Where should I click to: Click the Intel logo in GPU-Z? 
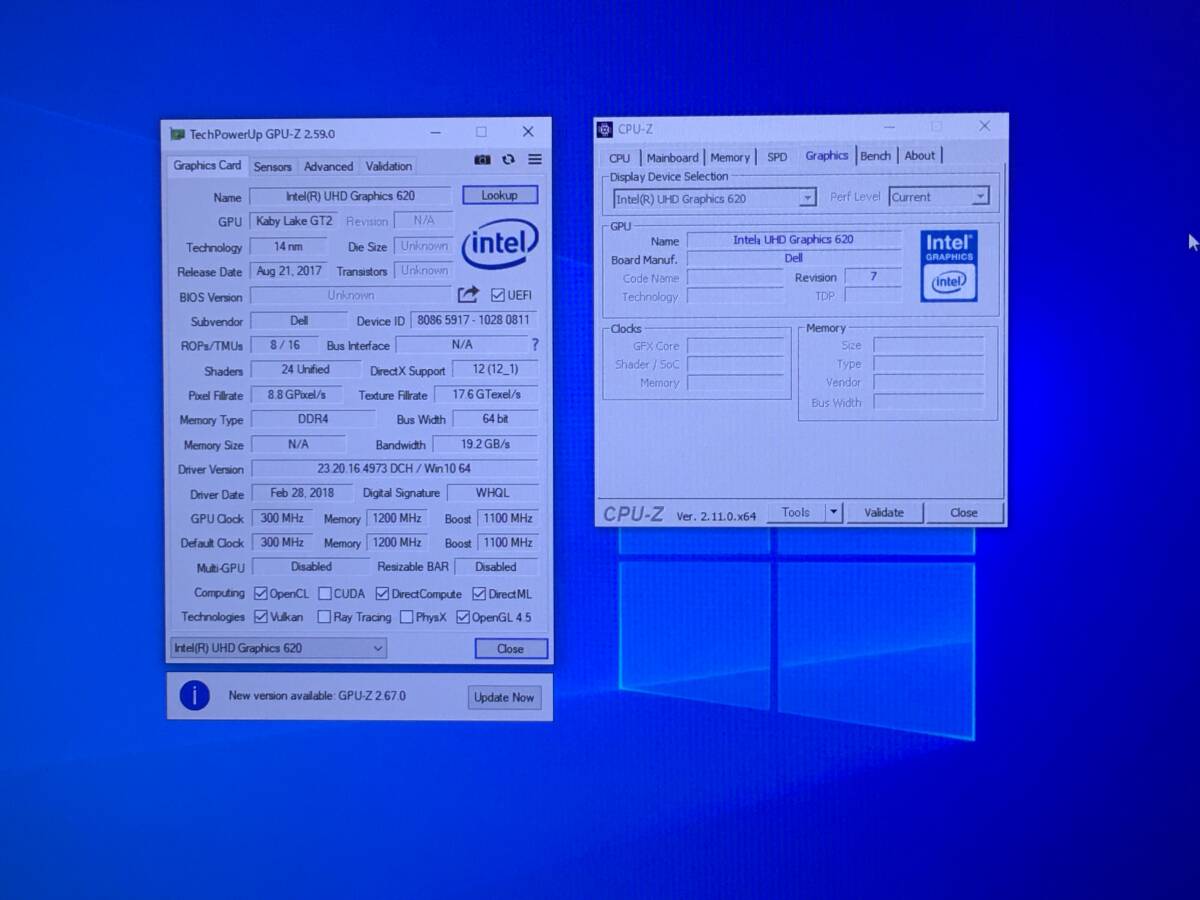point(500,245)
